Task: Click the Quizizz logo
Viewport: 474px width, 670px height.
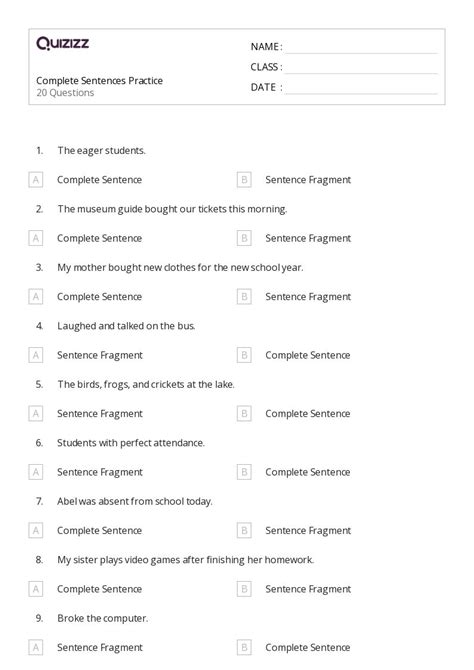Action: 62,43
